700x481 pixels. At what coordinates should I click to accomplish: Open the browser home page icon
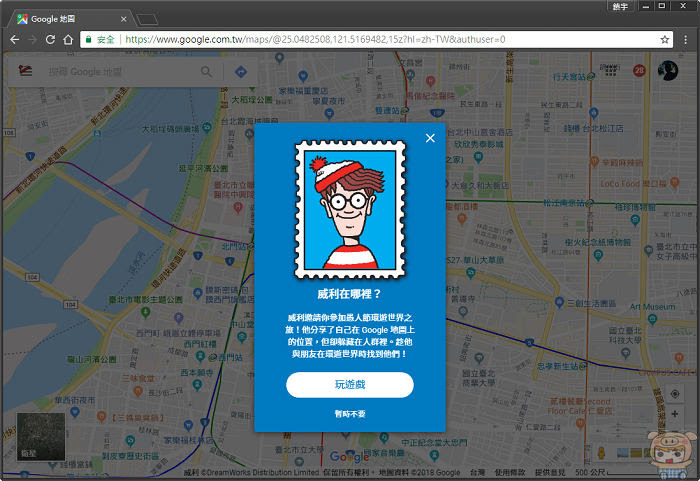coord(68,39)
